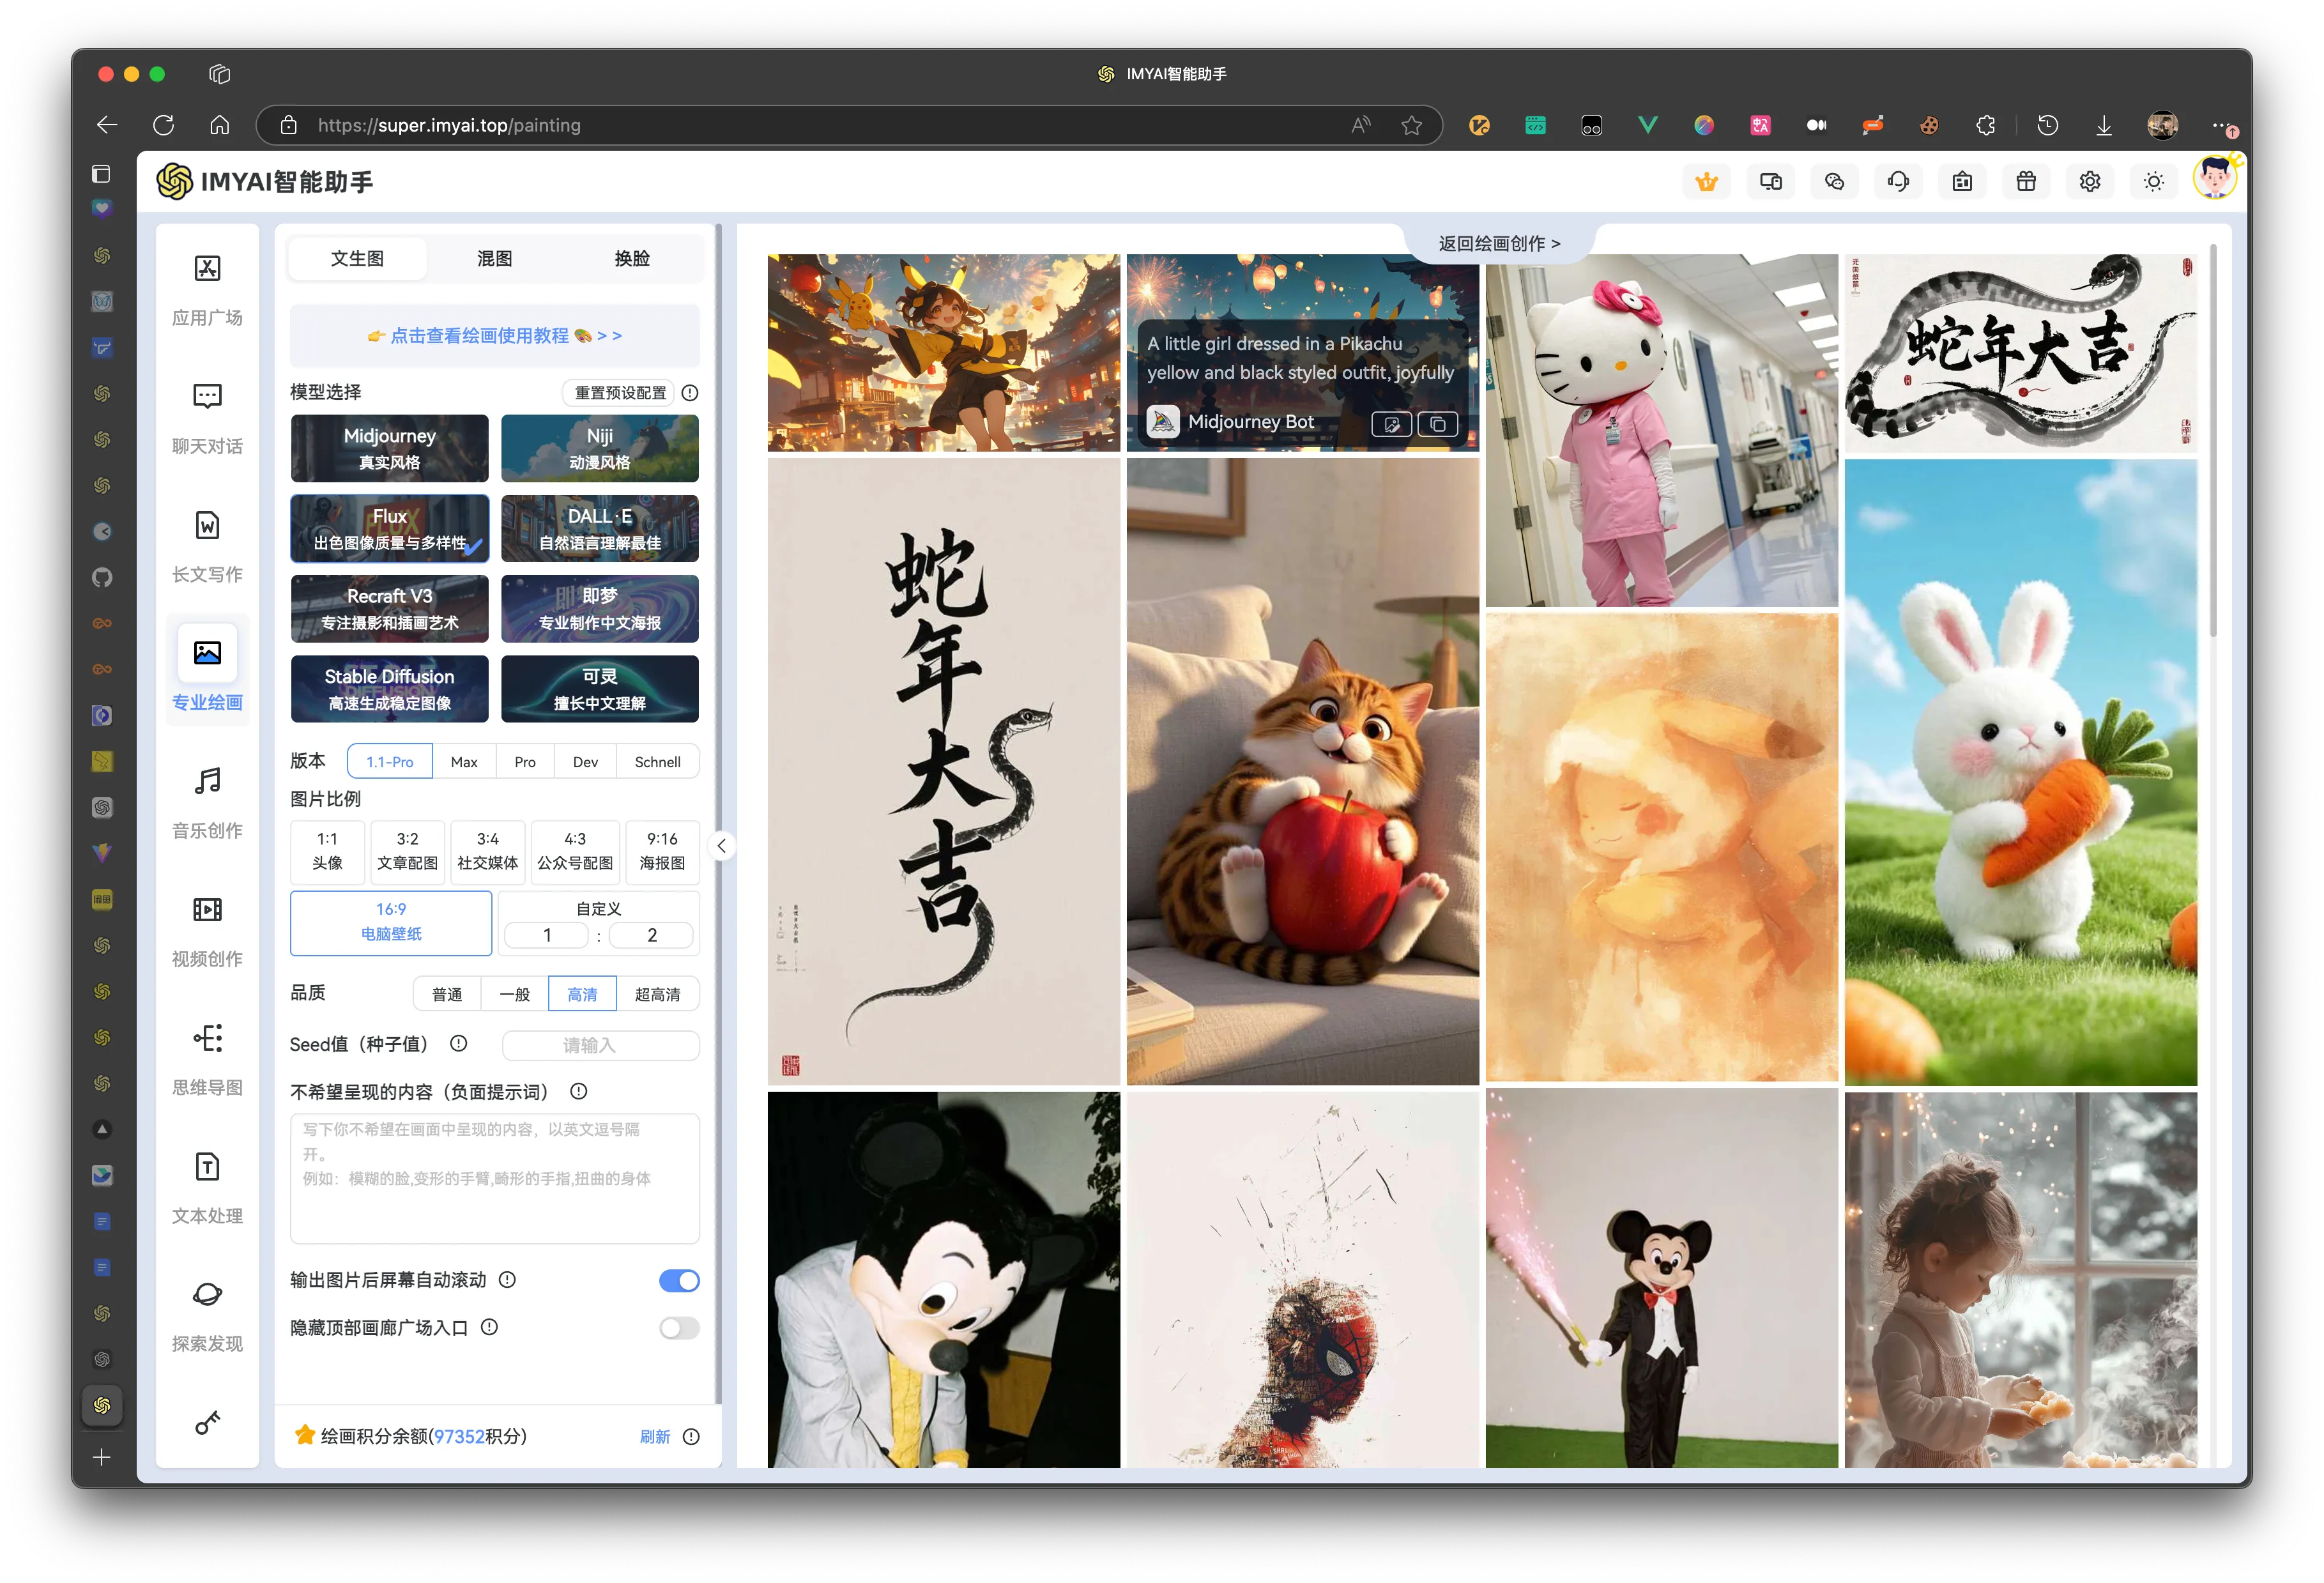The image size is (2324, 1583).
Task: Choose the 1:1 头像 aspect ratio
Action: point(327,851)
